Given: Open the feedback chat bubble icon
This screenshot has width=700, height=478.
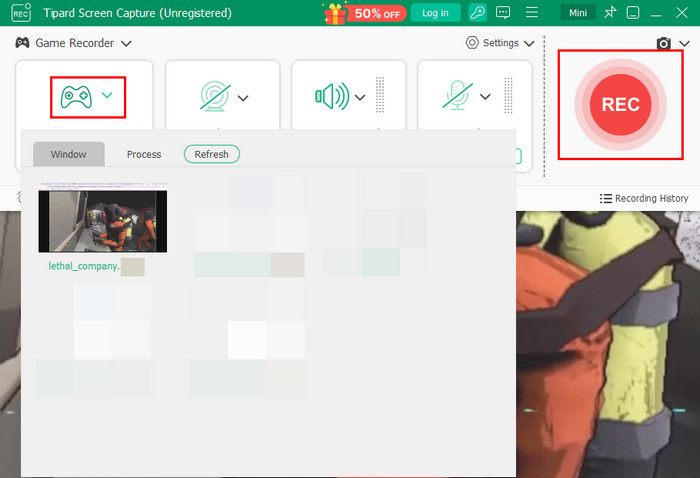Looking at the screenshot, I should tap(503, 12).
